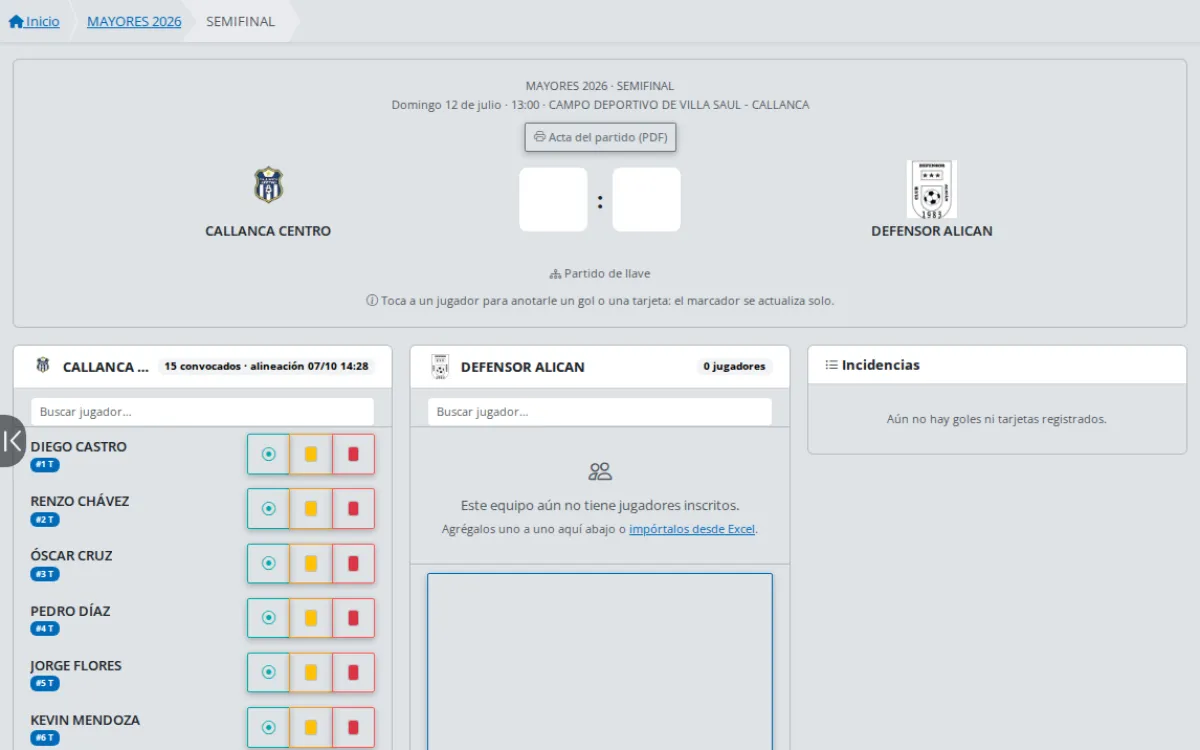Image resolution: width=1200 pixels, height=750 pixels.
Task: Click the importálos desde Excel link
Action: [x=692, y=529]
